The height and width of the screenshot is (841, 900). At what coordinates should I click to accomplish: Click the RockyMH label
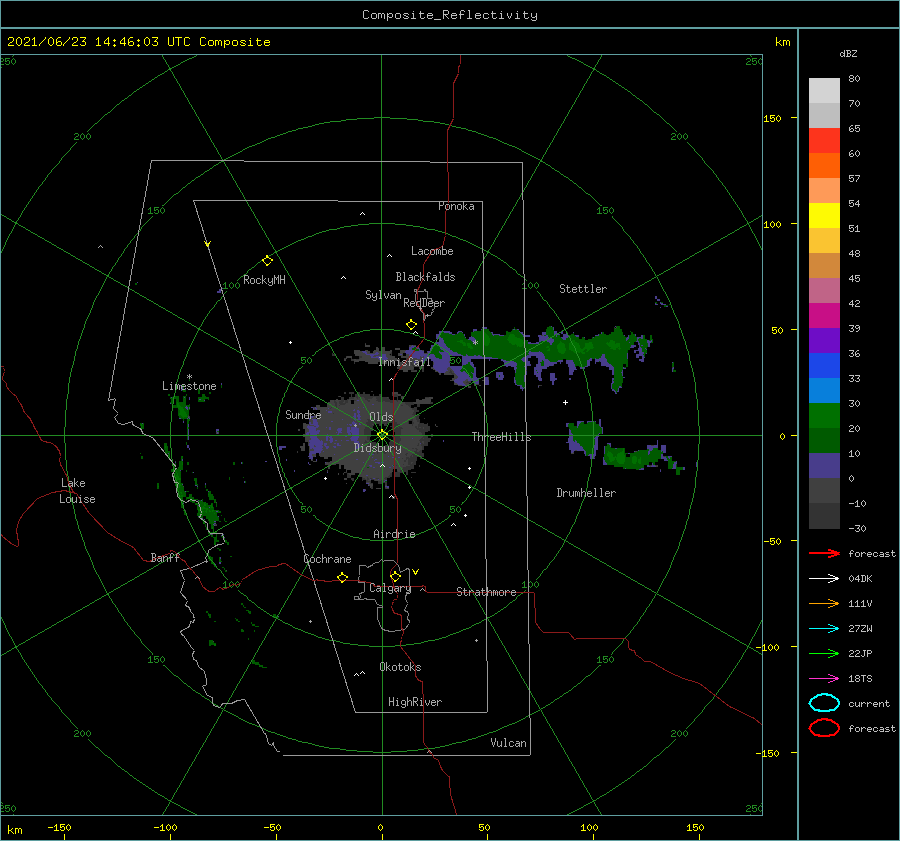(x=264, y=280)
